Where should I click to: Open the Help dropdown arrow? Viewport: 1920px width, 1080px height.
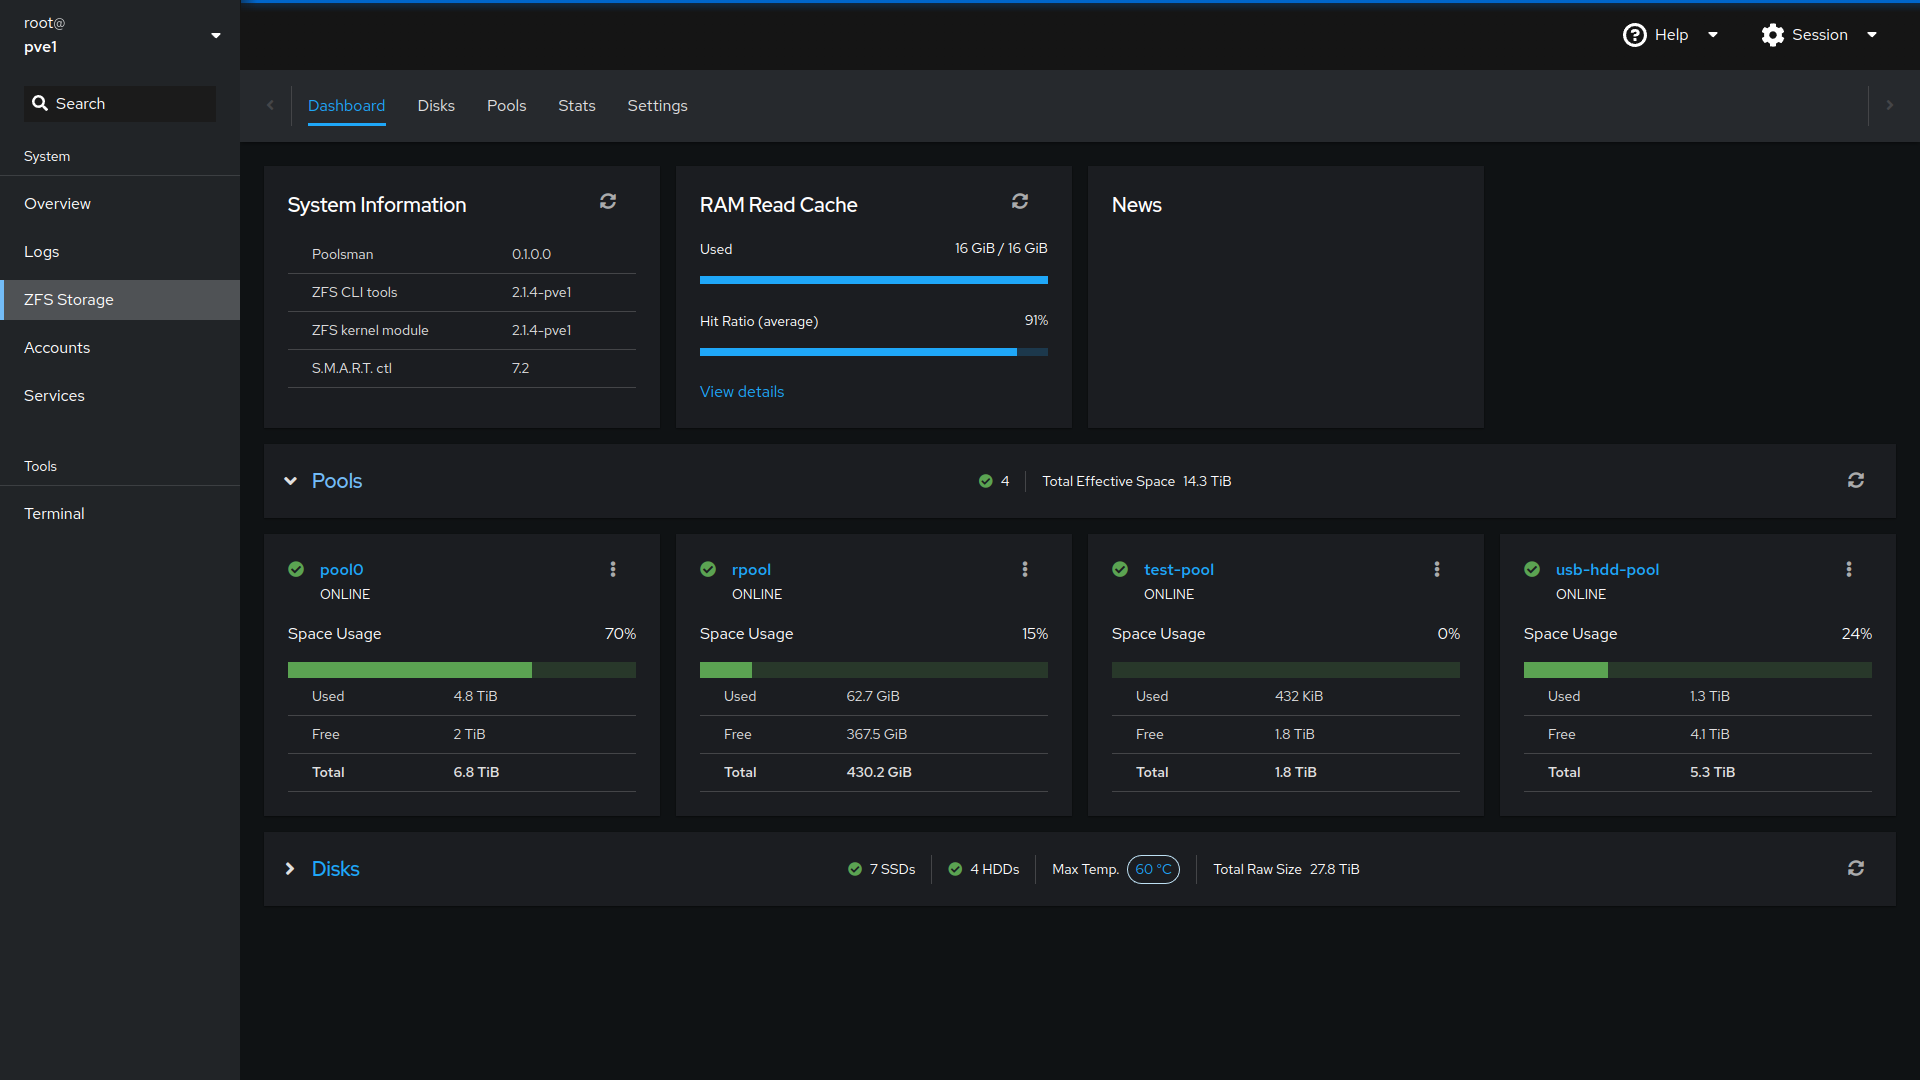(1713, 35)
